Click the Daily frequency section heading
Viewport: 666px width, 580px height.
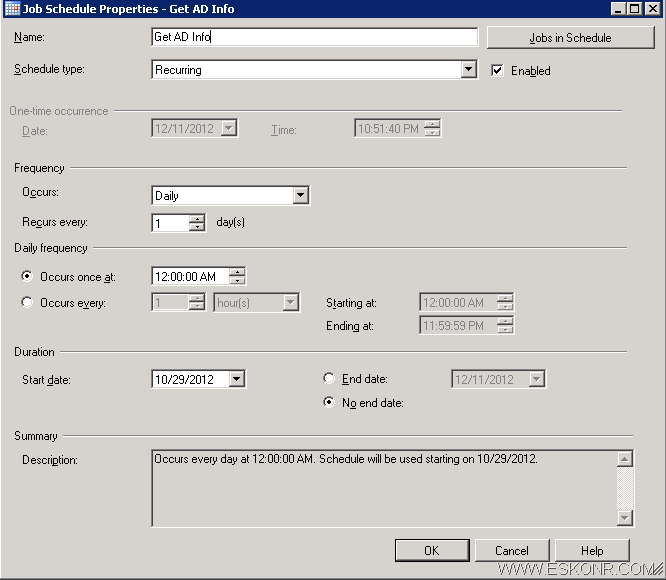coord(51,248)
